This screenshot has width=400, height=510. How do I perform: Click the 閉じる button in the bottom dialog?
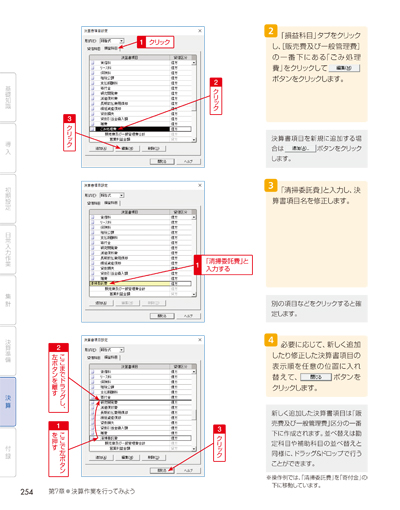[x=162, y=470]
